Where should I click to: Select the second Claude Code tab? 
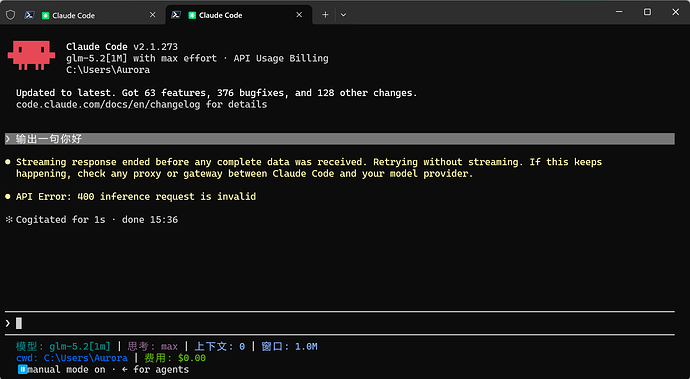click(x=239, y=15)
